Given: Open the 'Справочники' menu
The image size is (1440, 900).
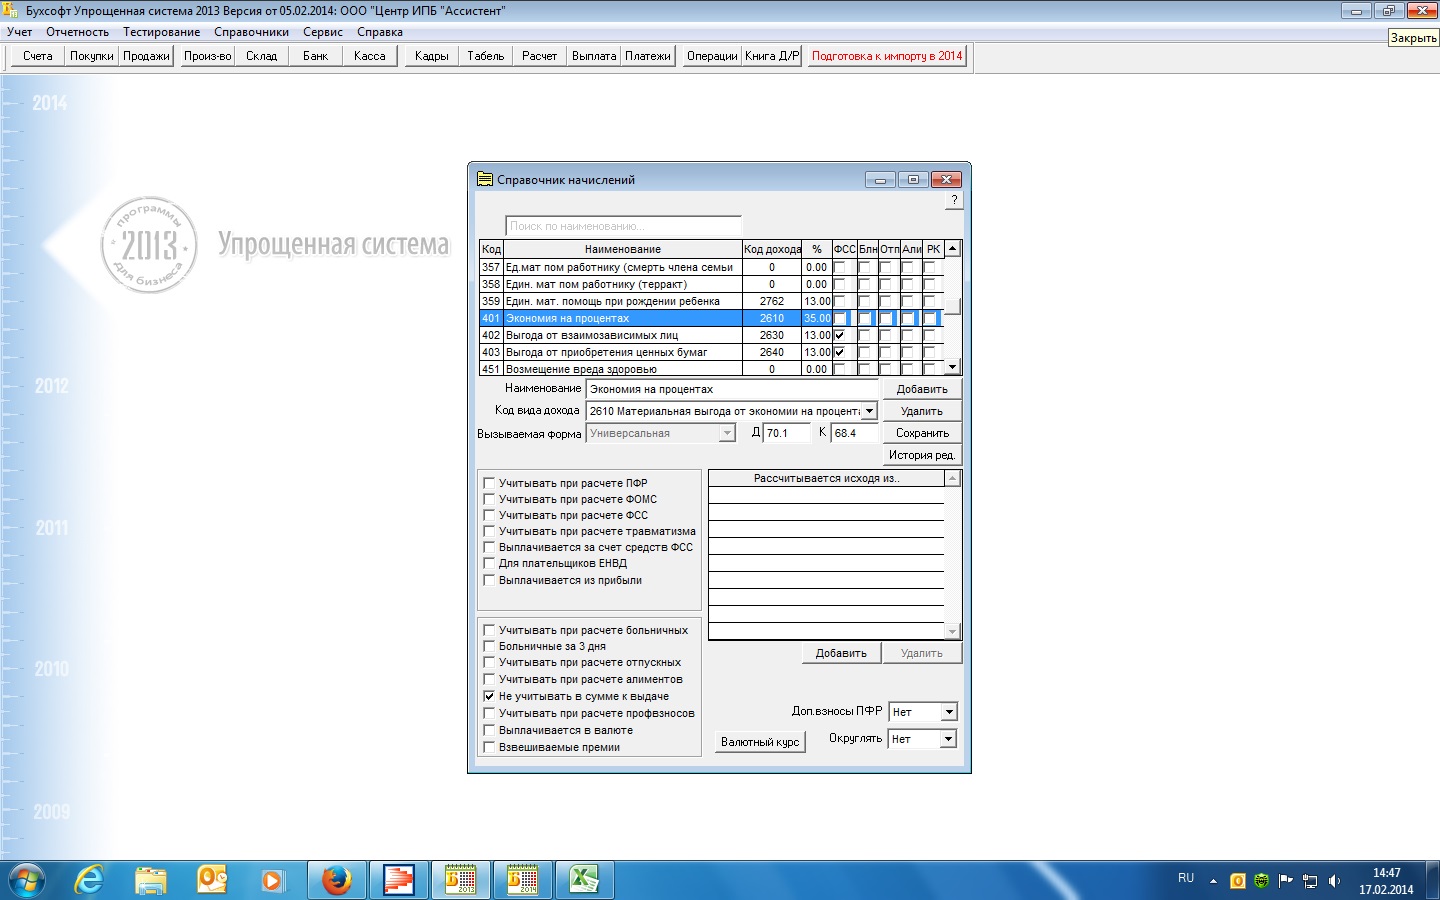Looking at the screenshot, I should (251, 32).
